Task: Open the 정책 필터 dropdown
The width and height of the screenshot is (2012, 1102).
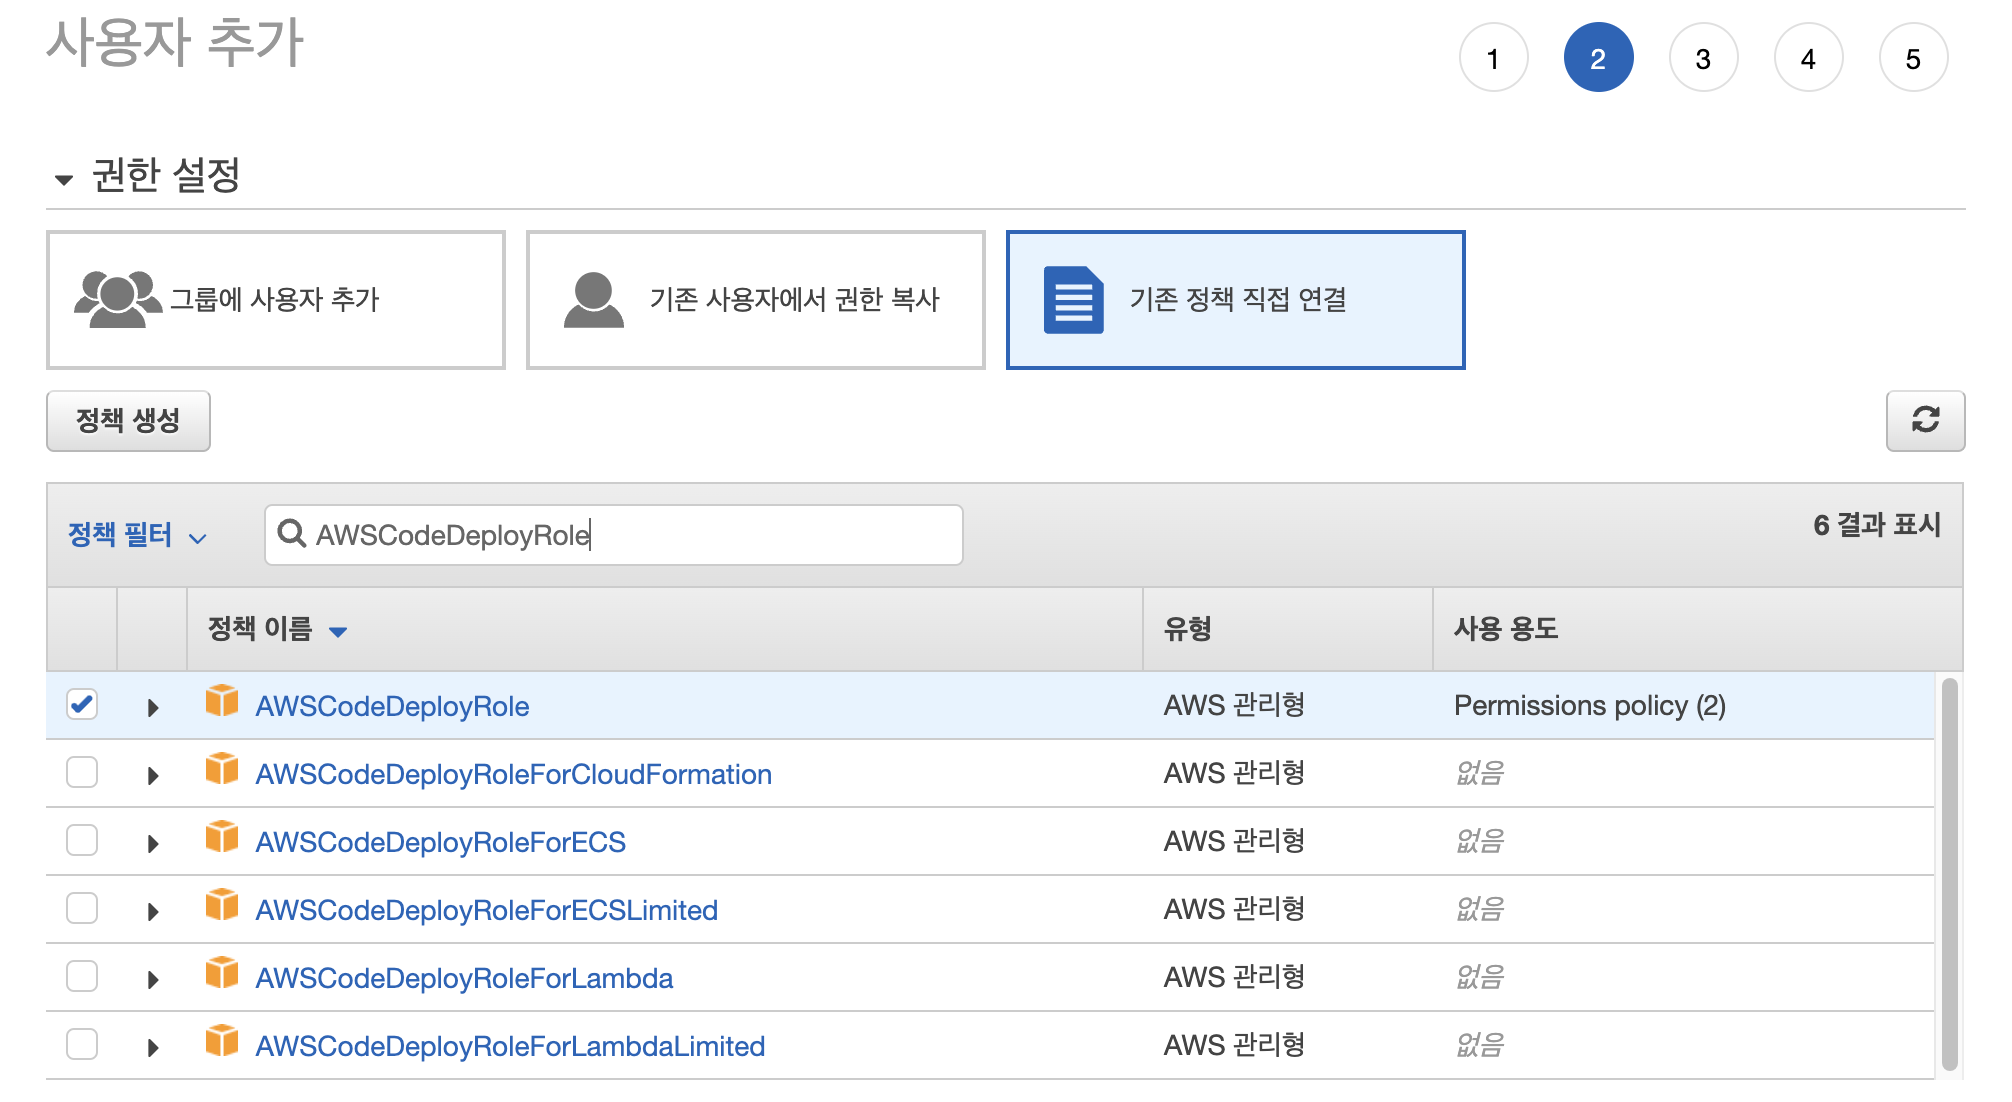Action: point(137,535)
